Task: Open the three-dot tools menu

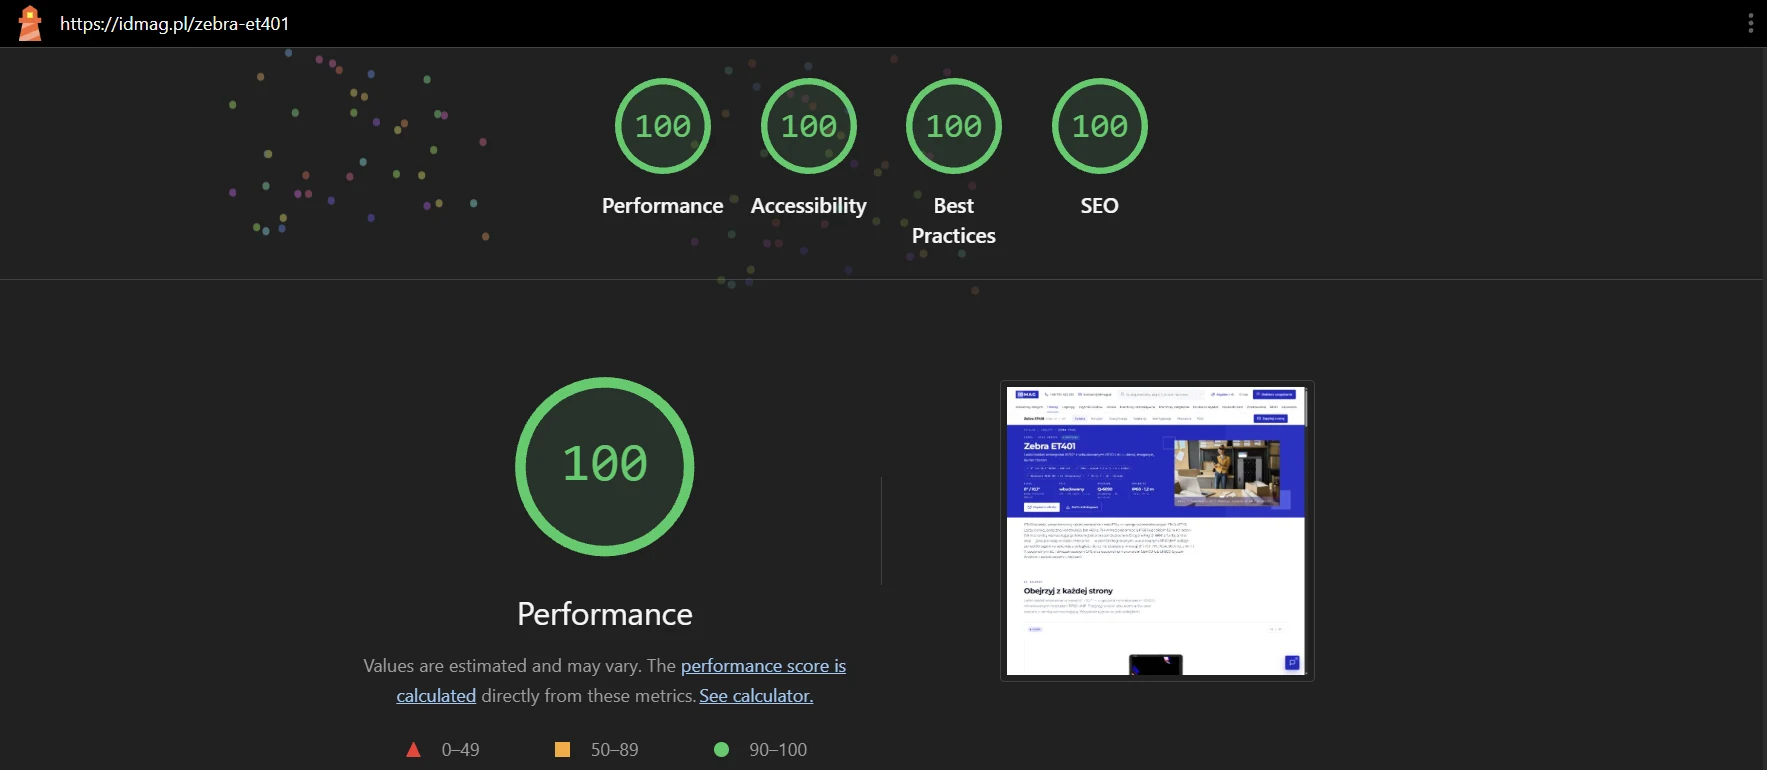Action: pyautogui.click(x=1750, y=23)
